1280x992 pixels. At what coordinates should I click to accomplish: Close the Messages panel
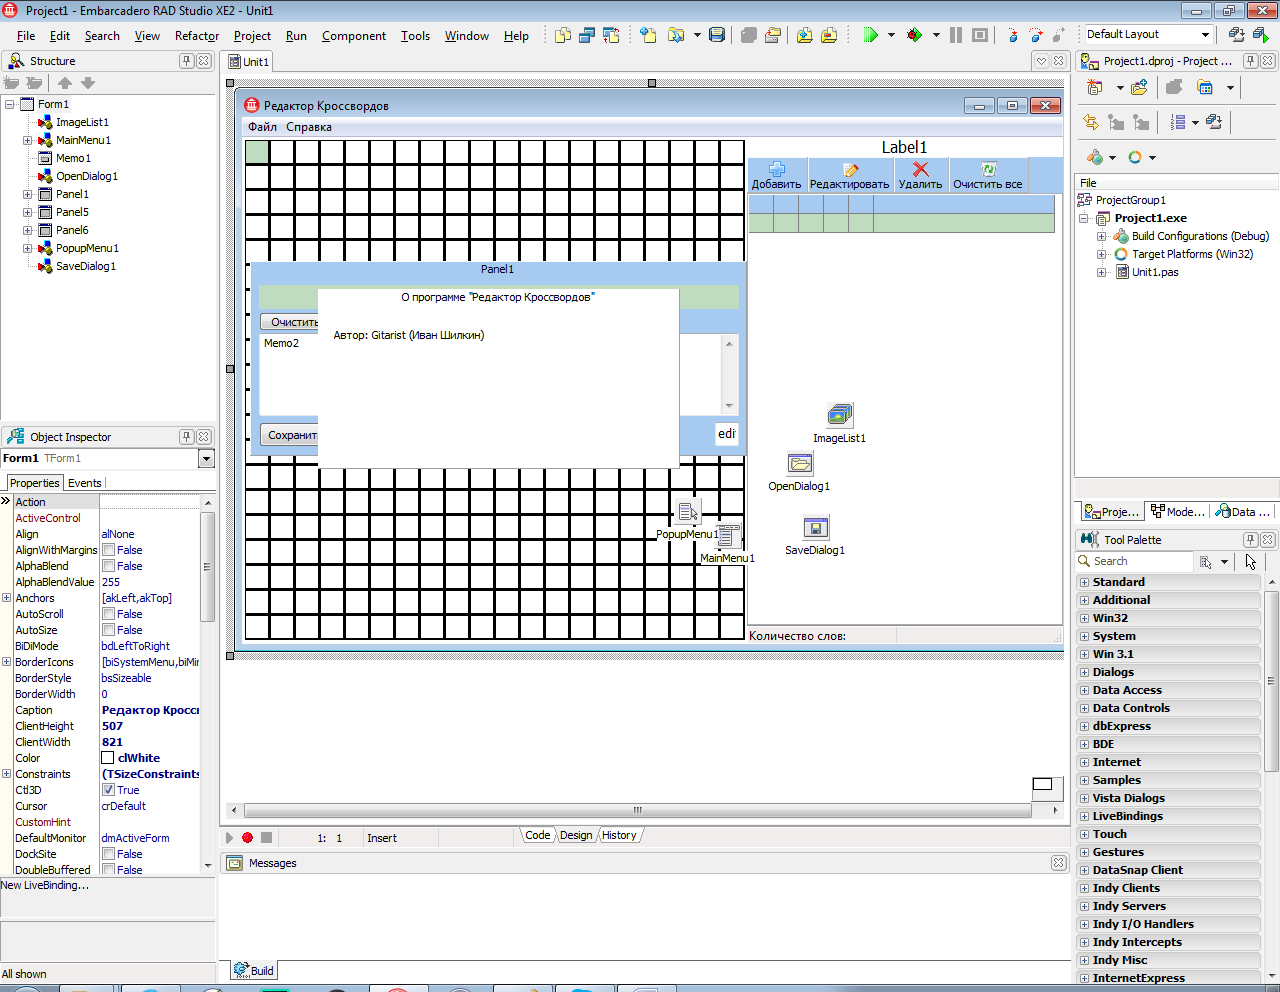(x=1059, y=863)
